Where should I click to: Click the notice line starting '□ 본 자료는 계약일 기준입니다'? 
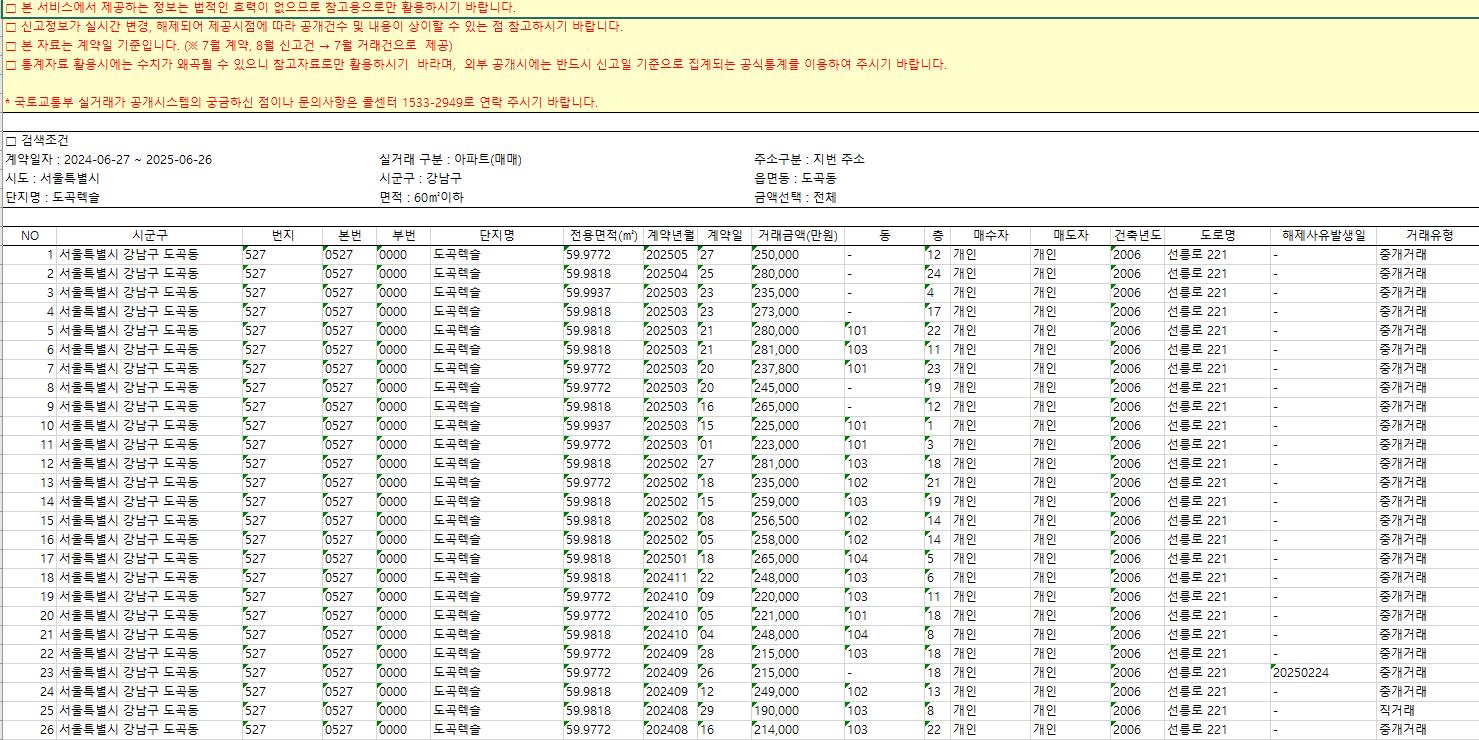coord(228,46)
